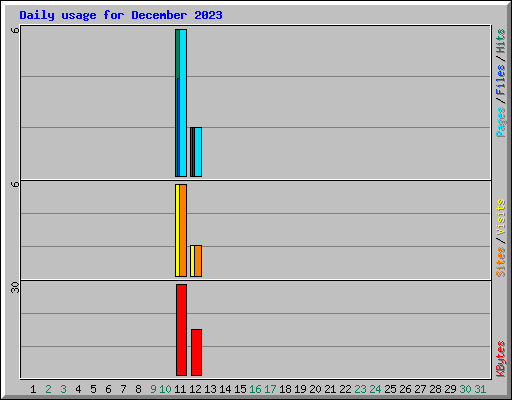The image size is (512, 400).
Task: Click day 14 on the x-axis
Action: point(225,389)
